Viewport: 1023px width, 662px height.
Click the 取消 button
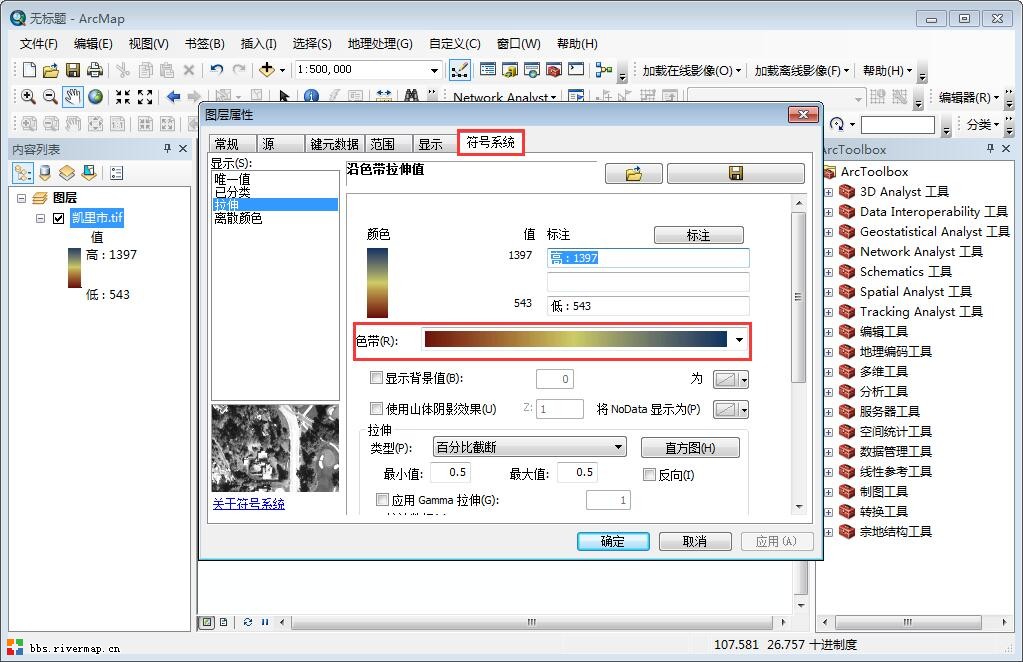click(695, 541)
